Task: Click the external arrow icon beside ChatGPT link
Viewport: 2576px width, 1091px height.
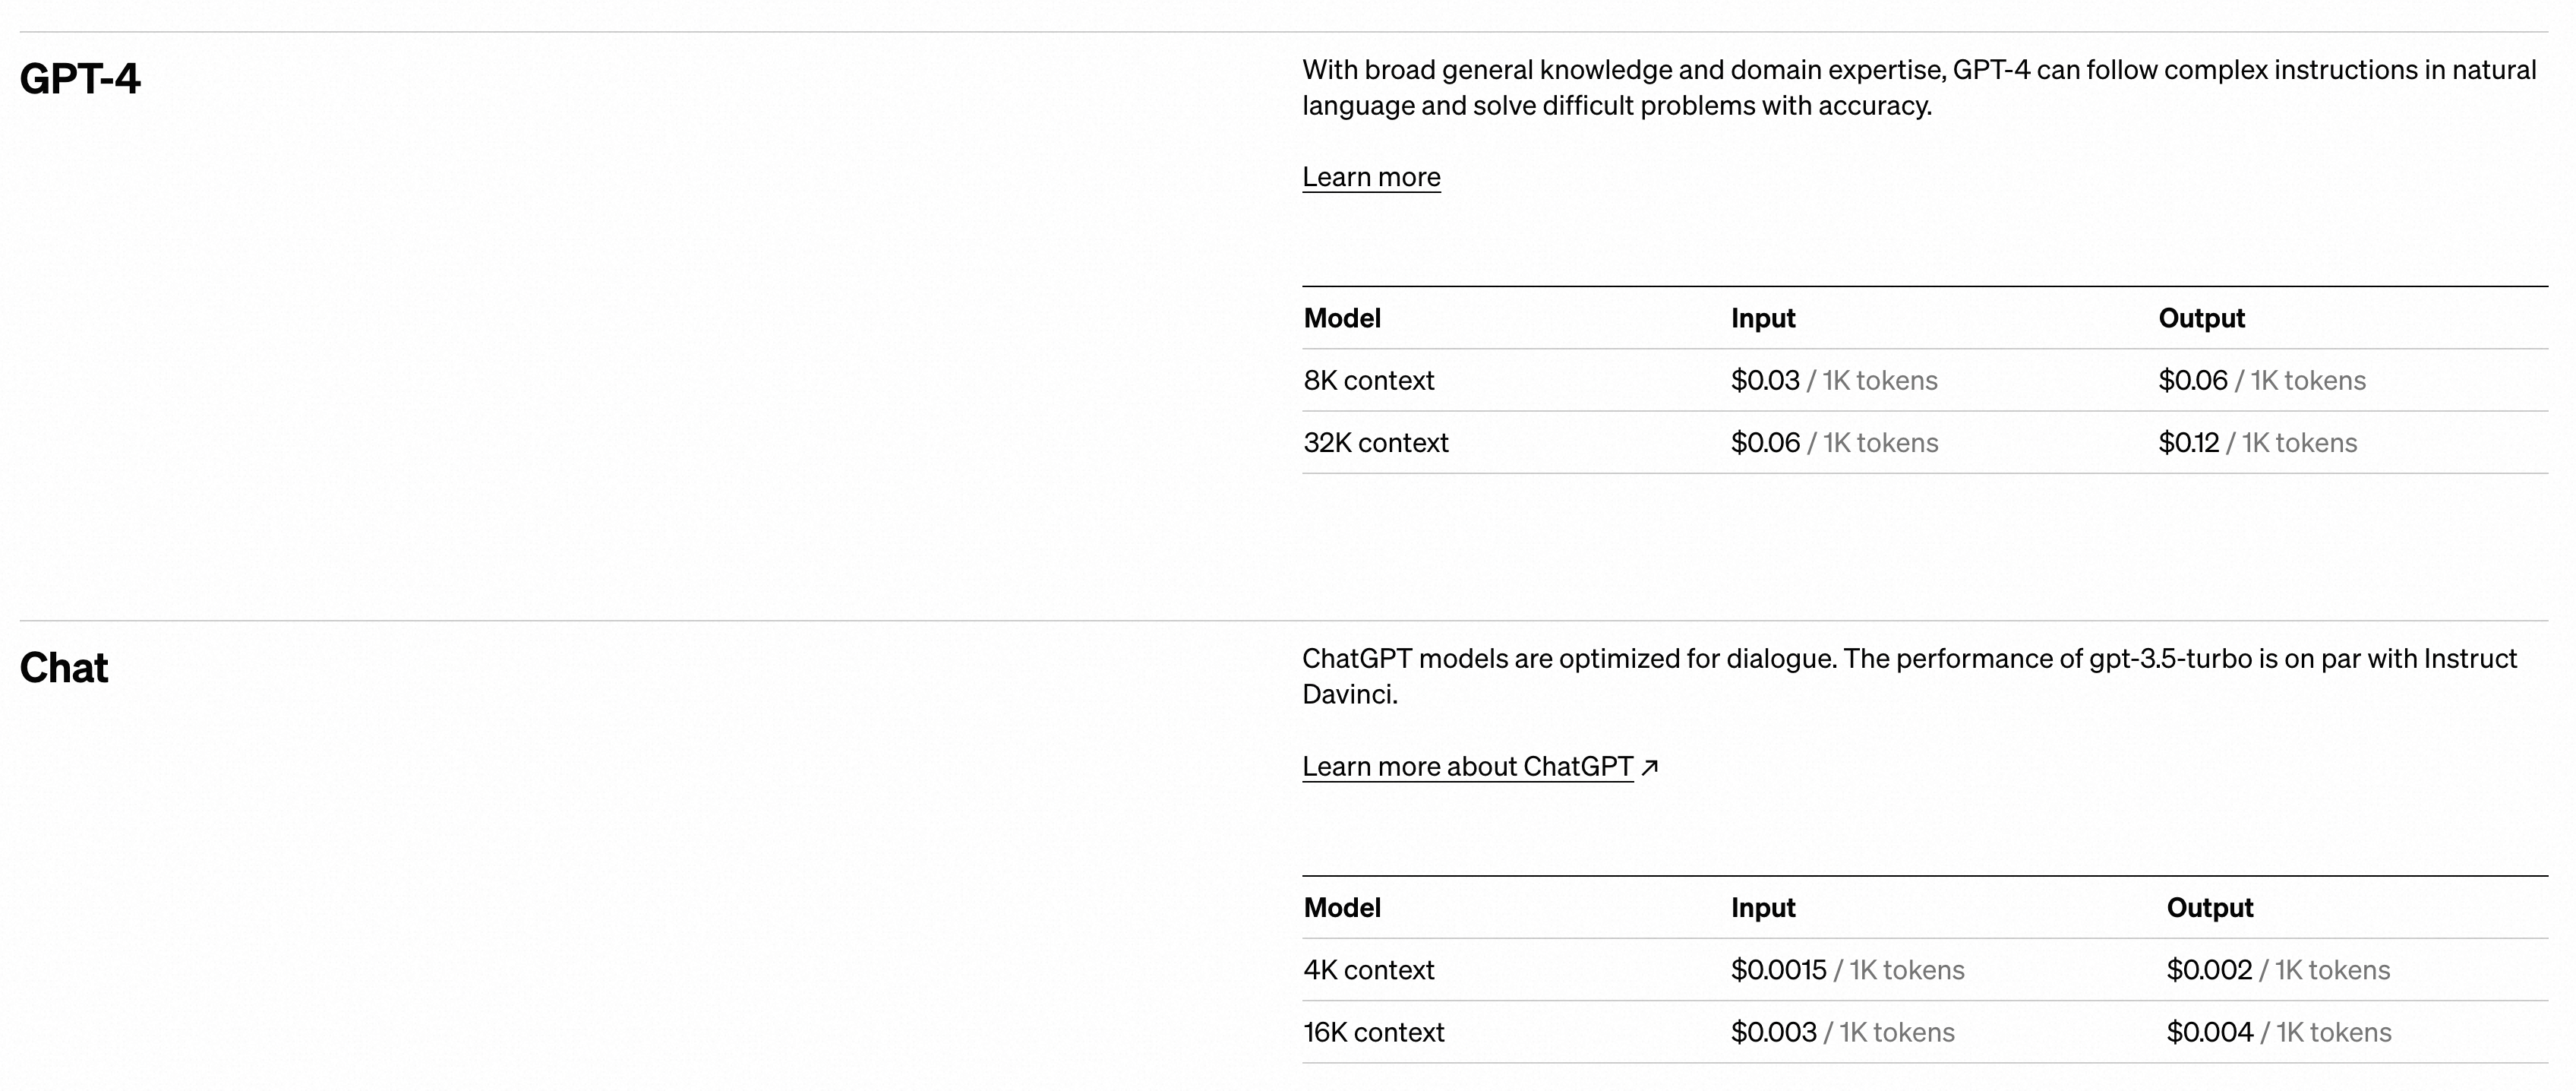Action: point(1650,767)
